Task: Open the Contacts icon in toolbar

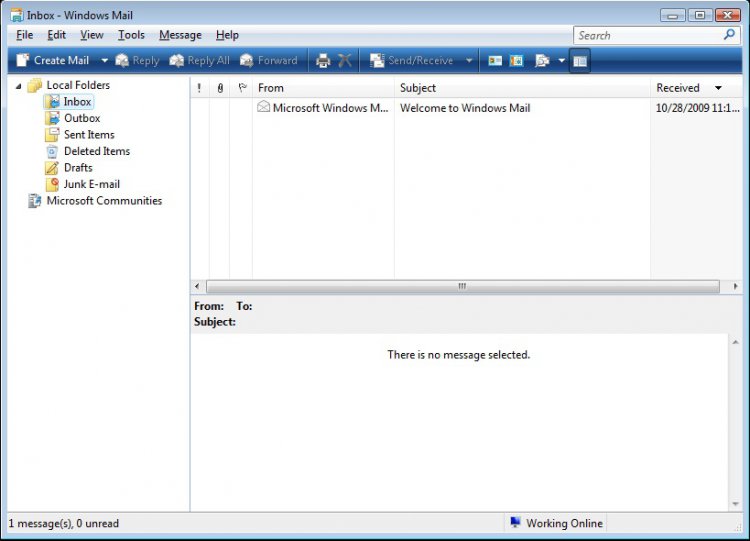Action: click(495, 61)
